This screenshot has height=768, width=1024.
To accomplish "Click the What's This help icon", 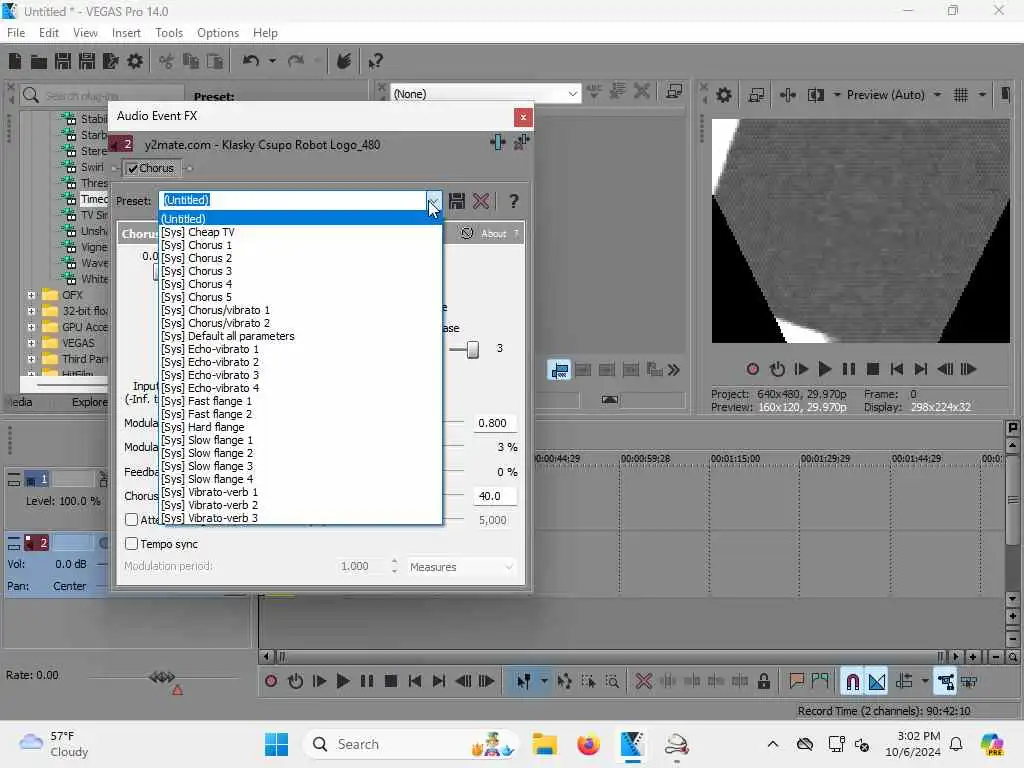I will pos(375,61).
